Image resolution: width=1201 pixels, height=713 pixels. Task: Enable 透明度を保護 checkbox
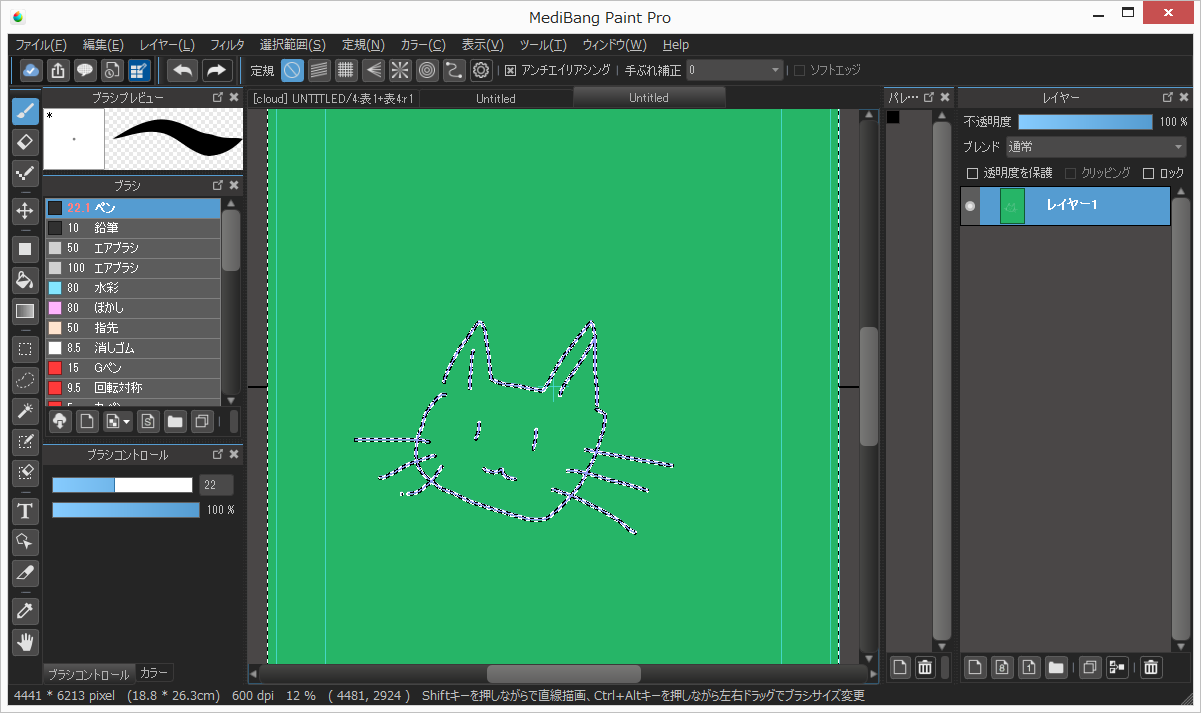973,173
